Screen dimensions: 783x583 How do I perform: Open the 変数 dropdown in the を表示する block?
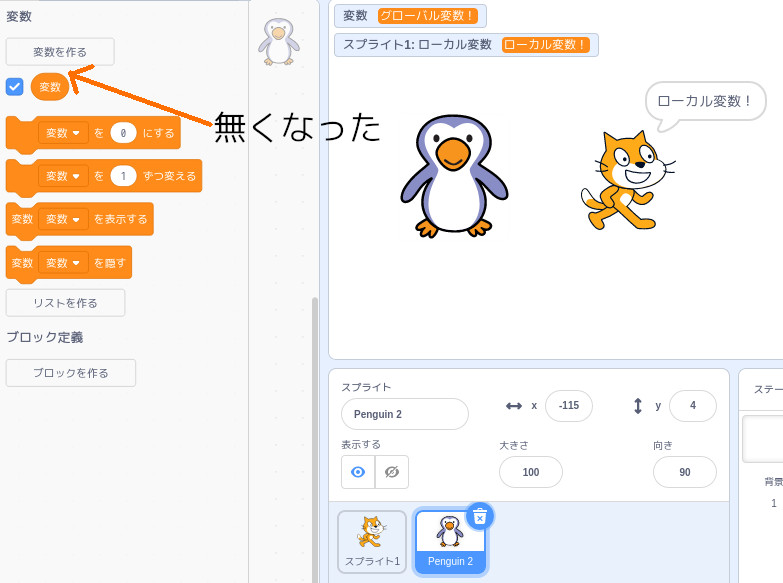coord(63,219)
